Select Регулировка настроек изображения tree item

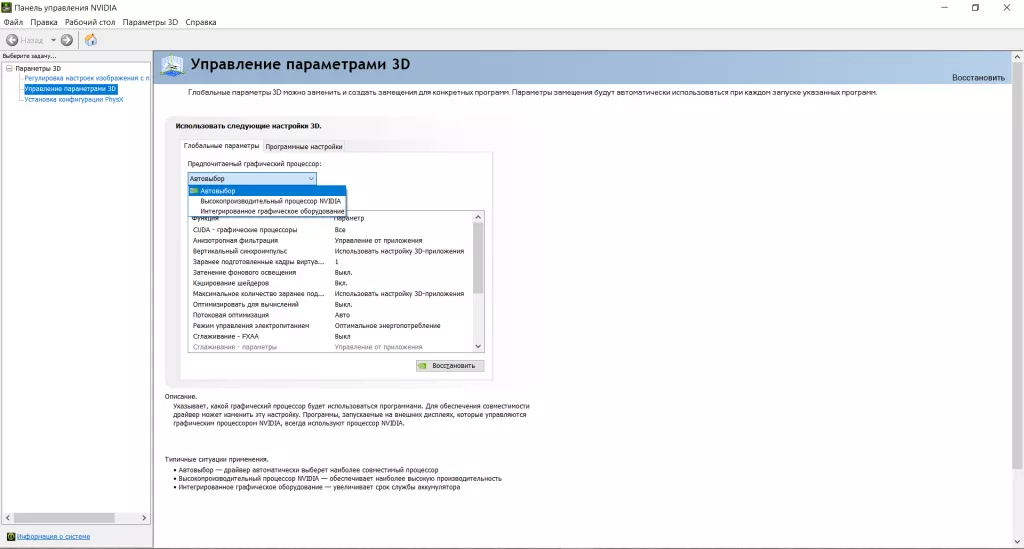87,78
